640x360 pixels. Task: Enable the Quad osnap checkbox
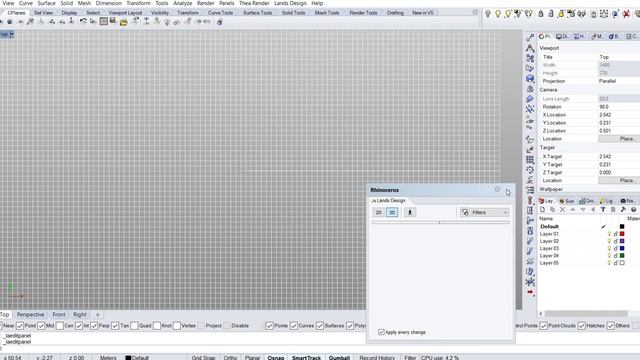(x=134, y=326)
